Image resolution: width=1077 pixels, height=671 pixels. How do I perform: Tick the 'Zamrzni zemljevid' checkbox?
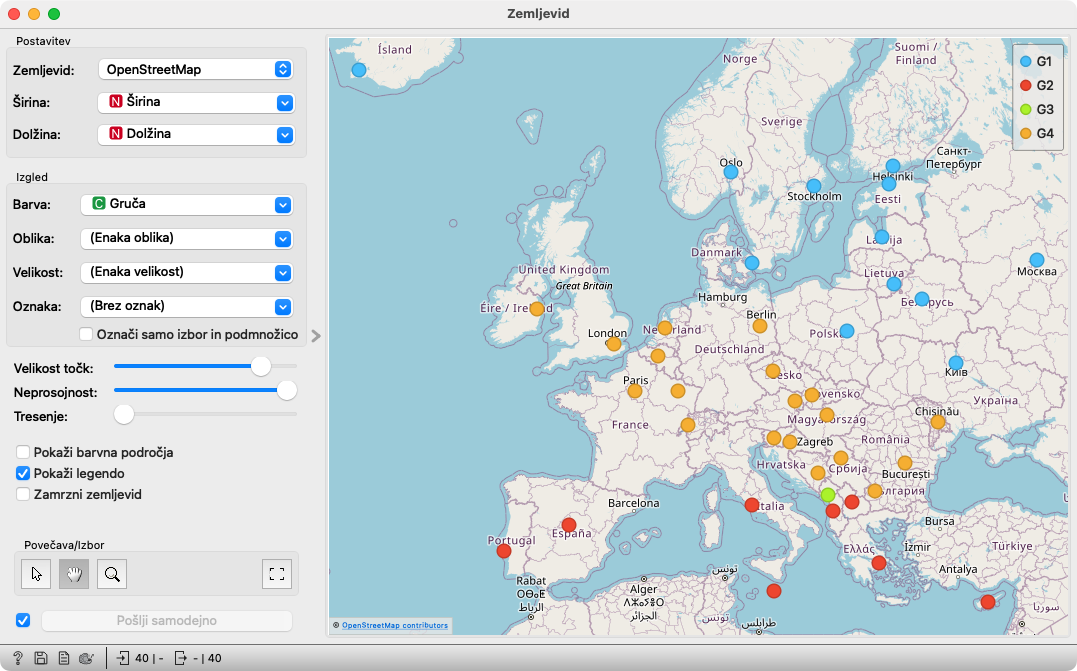[x=24, y=494]
